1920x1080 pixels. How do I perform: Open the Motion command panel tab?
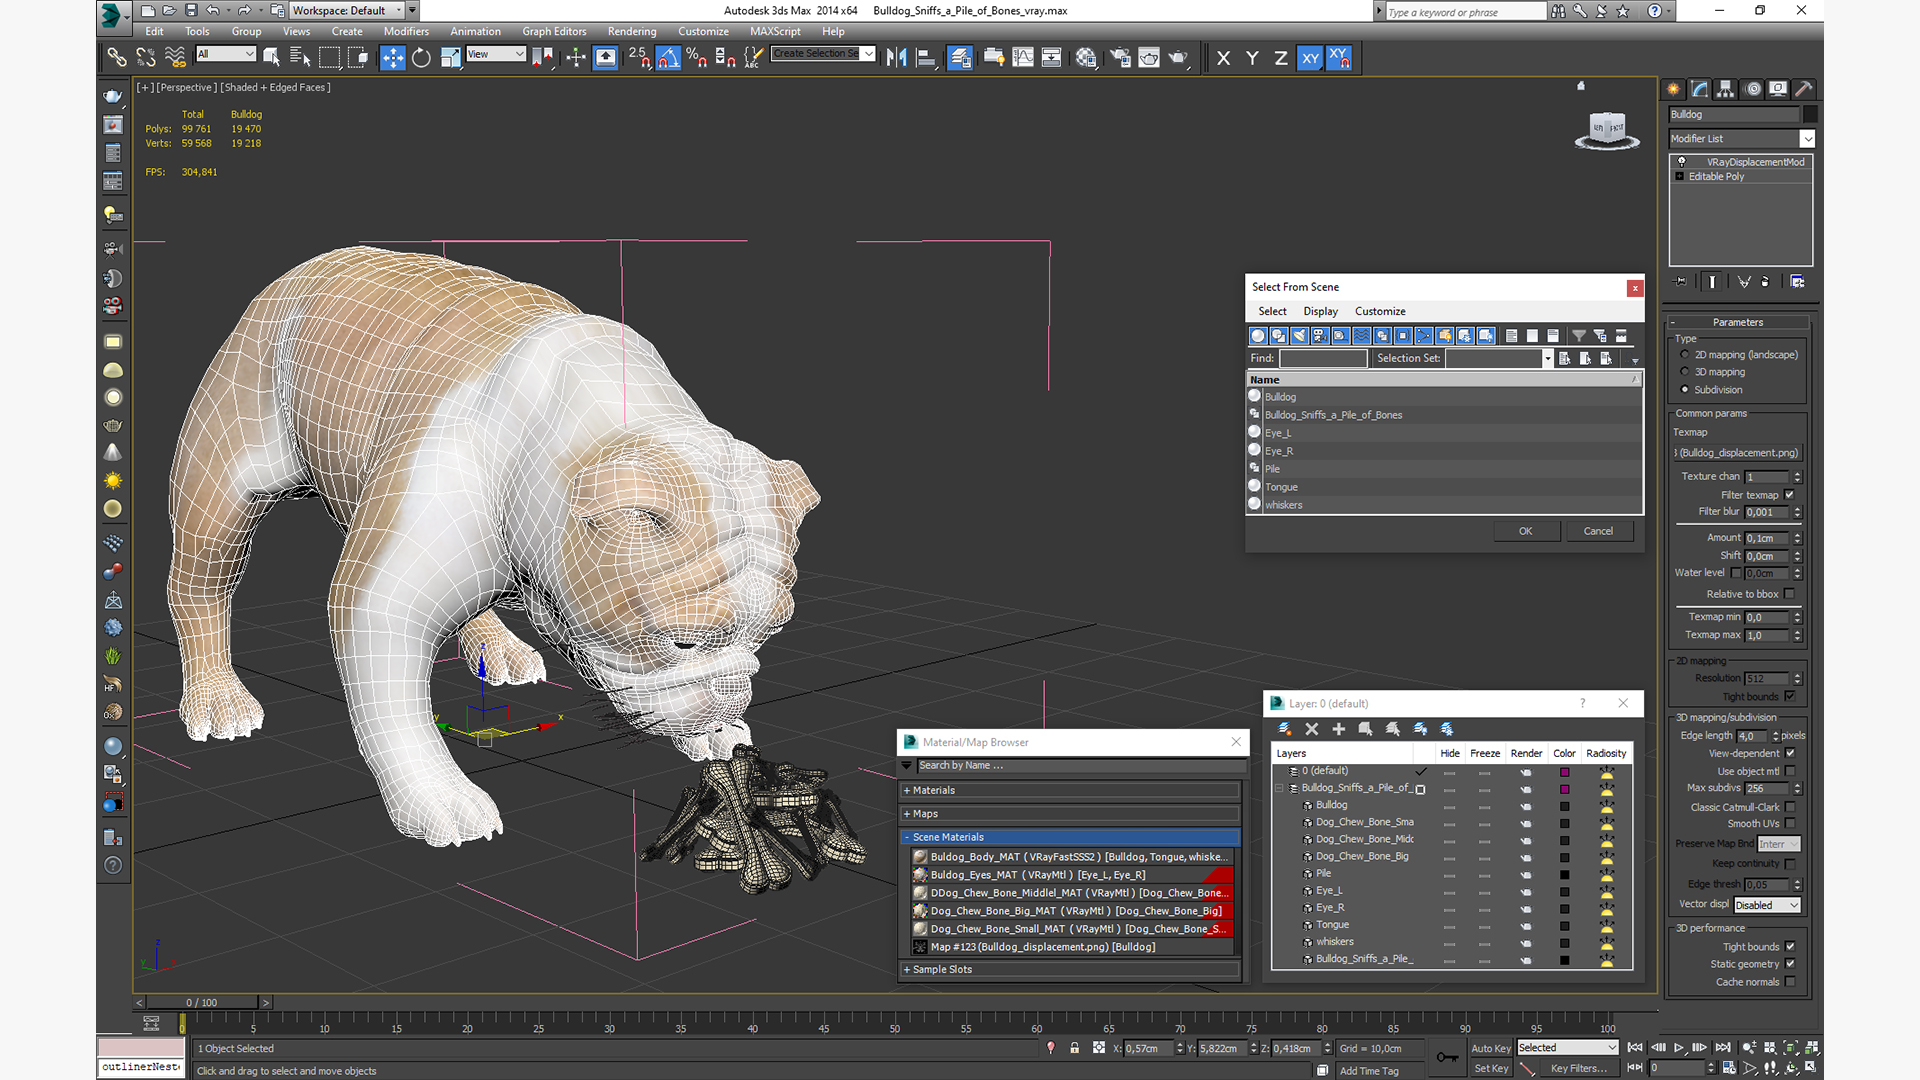pos(1753,89)
